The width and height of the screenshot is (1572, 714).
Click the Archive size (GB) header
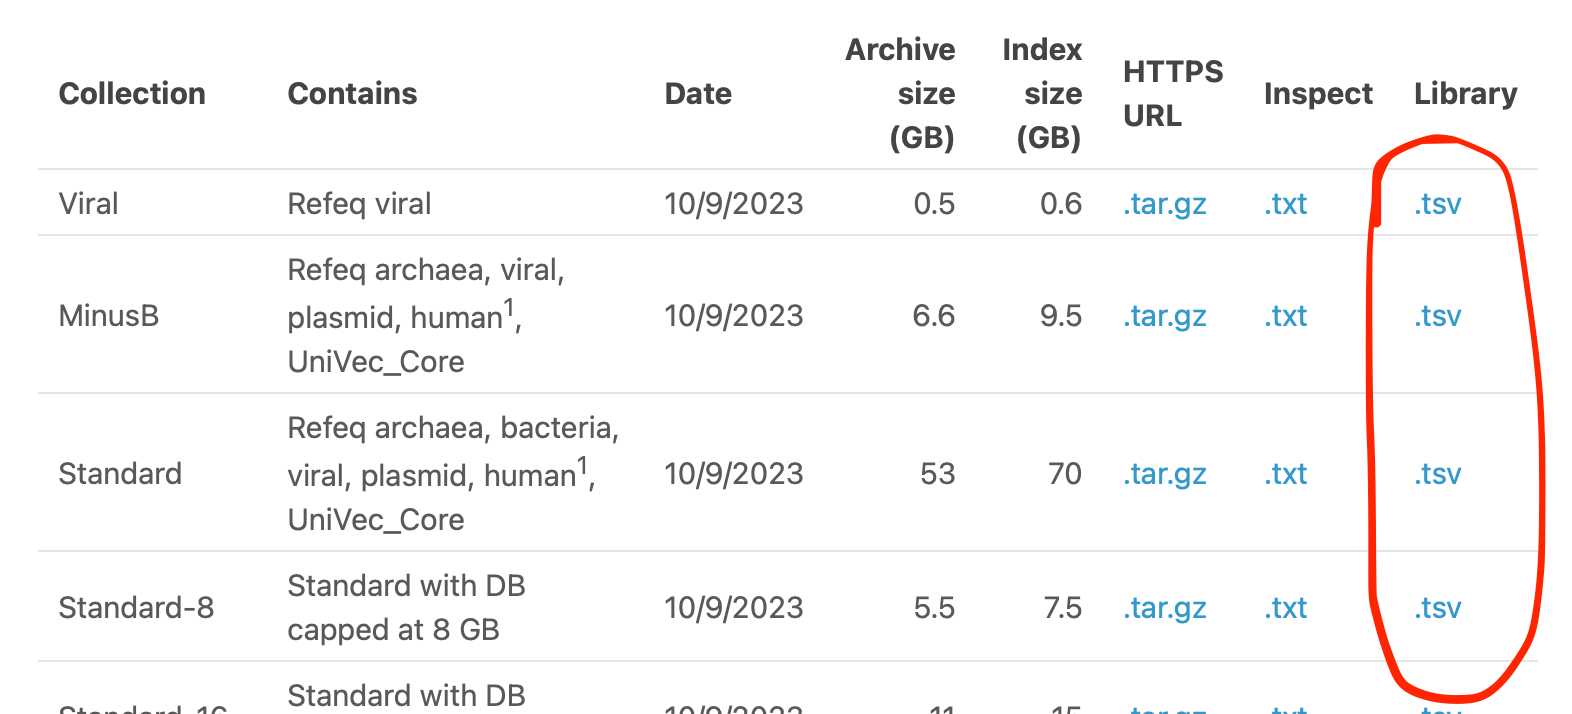click(x=902, y=94)
